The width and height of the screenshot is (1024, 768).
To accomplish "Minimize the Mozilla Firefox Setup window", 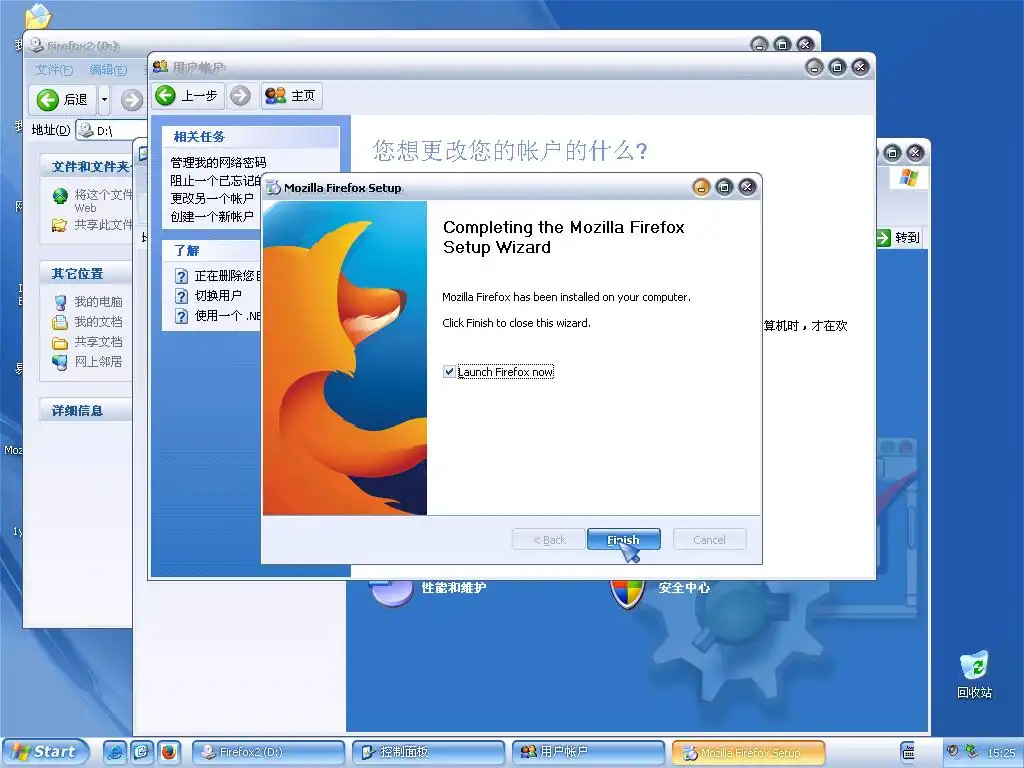I will click(701, 188).
